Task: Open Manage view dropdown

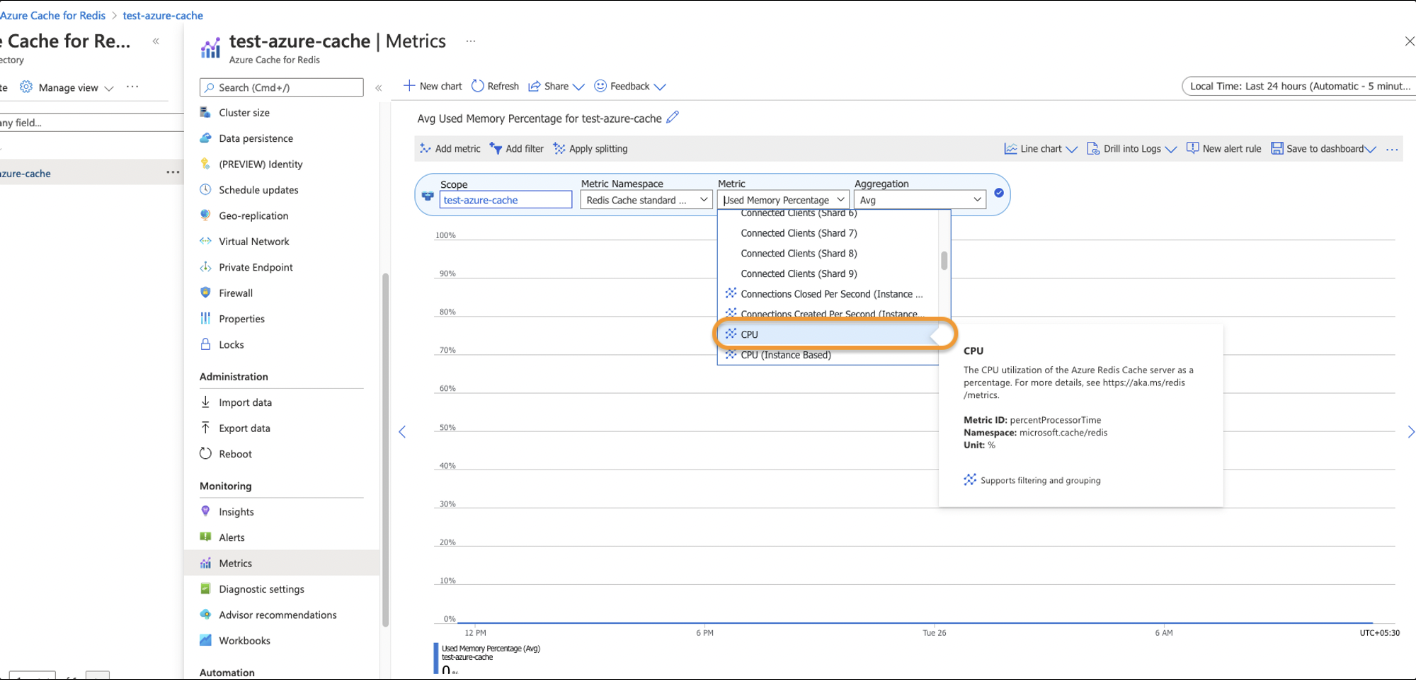Action: tap(68, 88)
